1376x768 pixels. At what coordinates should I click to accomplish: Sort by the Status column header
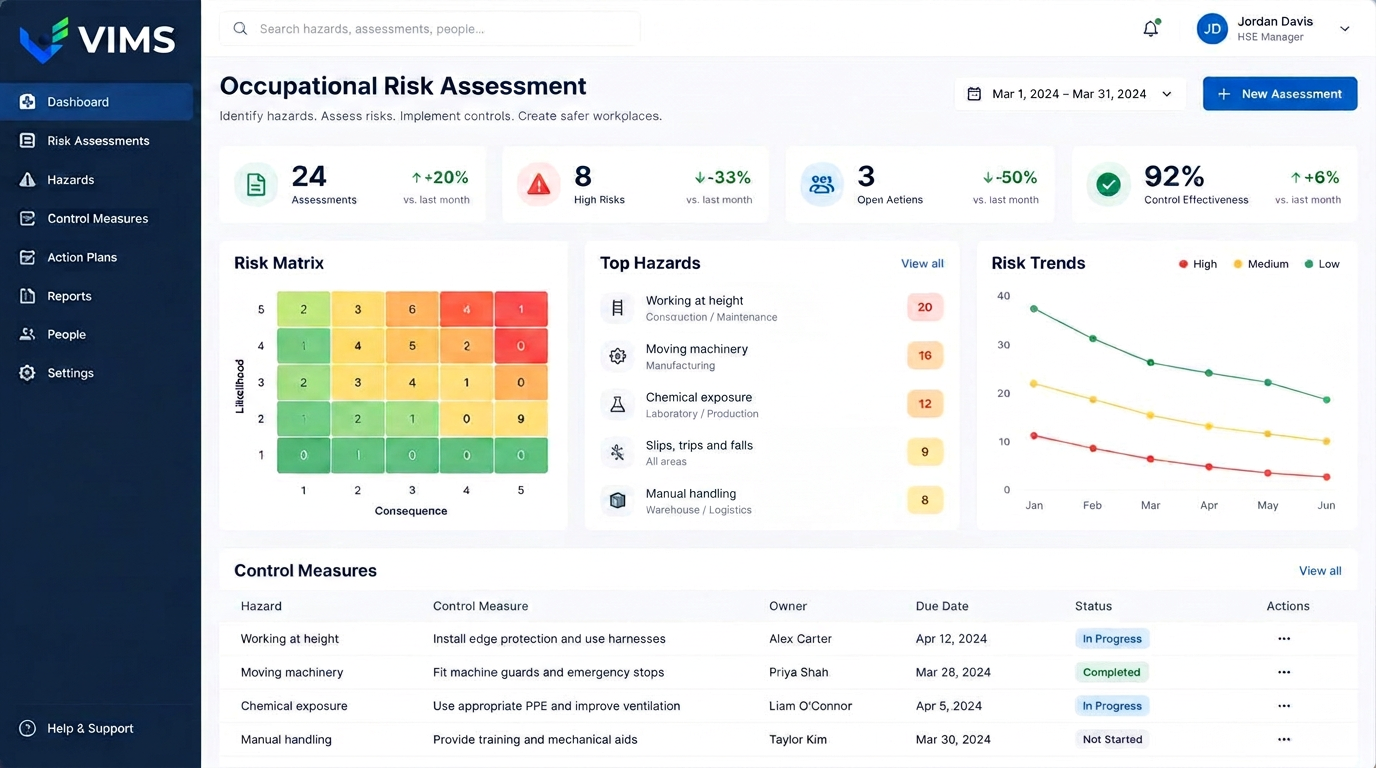pyautogui.click(x=1093, y=606)
